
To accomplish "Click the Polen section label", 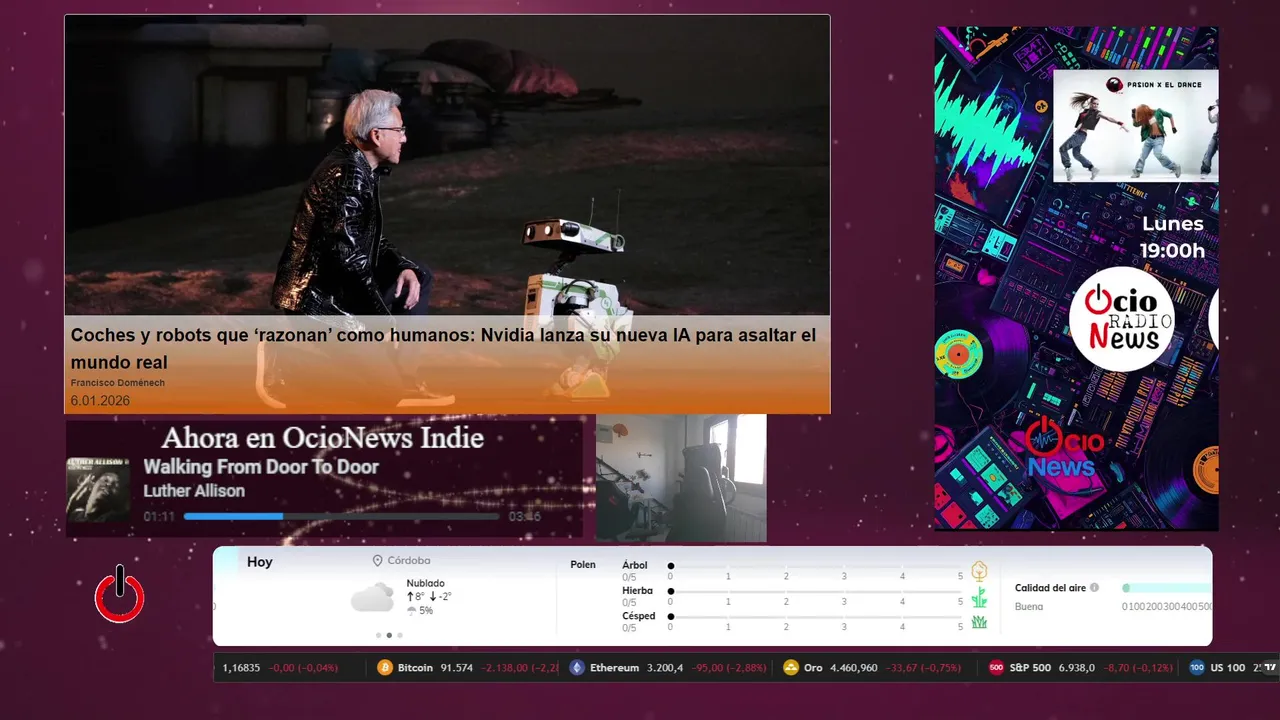I will pyautogui.click(x=583, y=565).
